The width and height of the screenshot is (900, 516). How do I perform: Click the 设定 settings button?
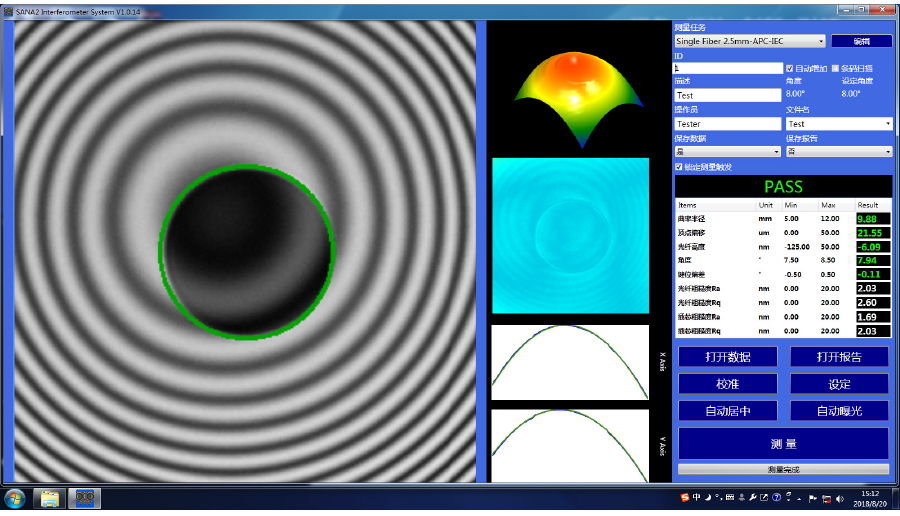839,383
